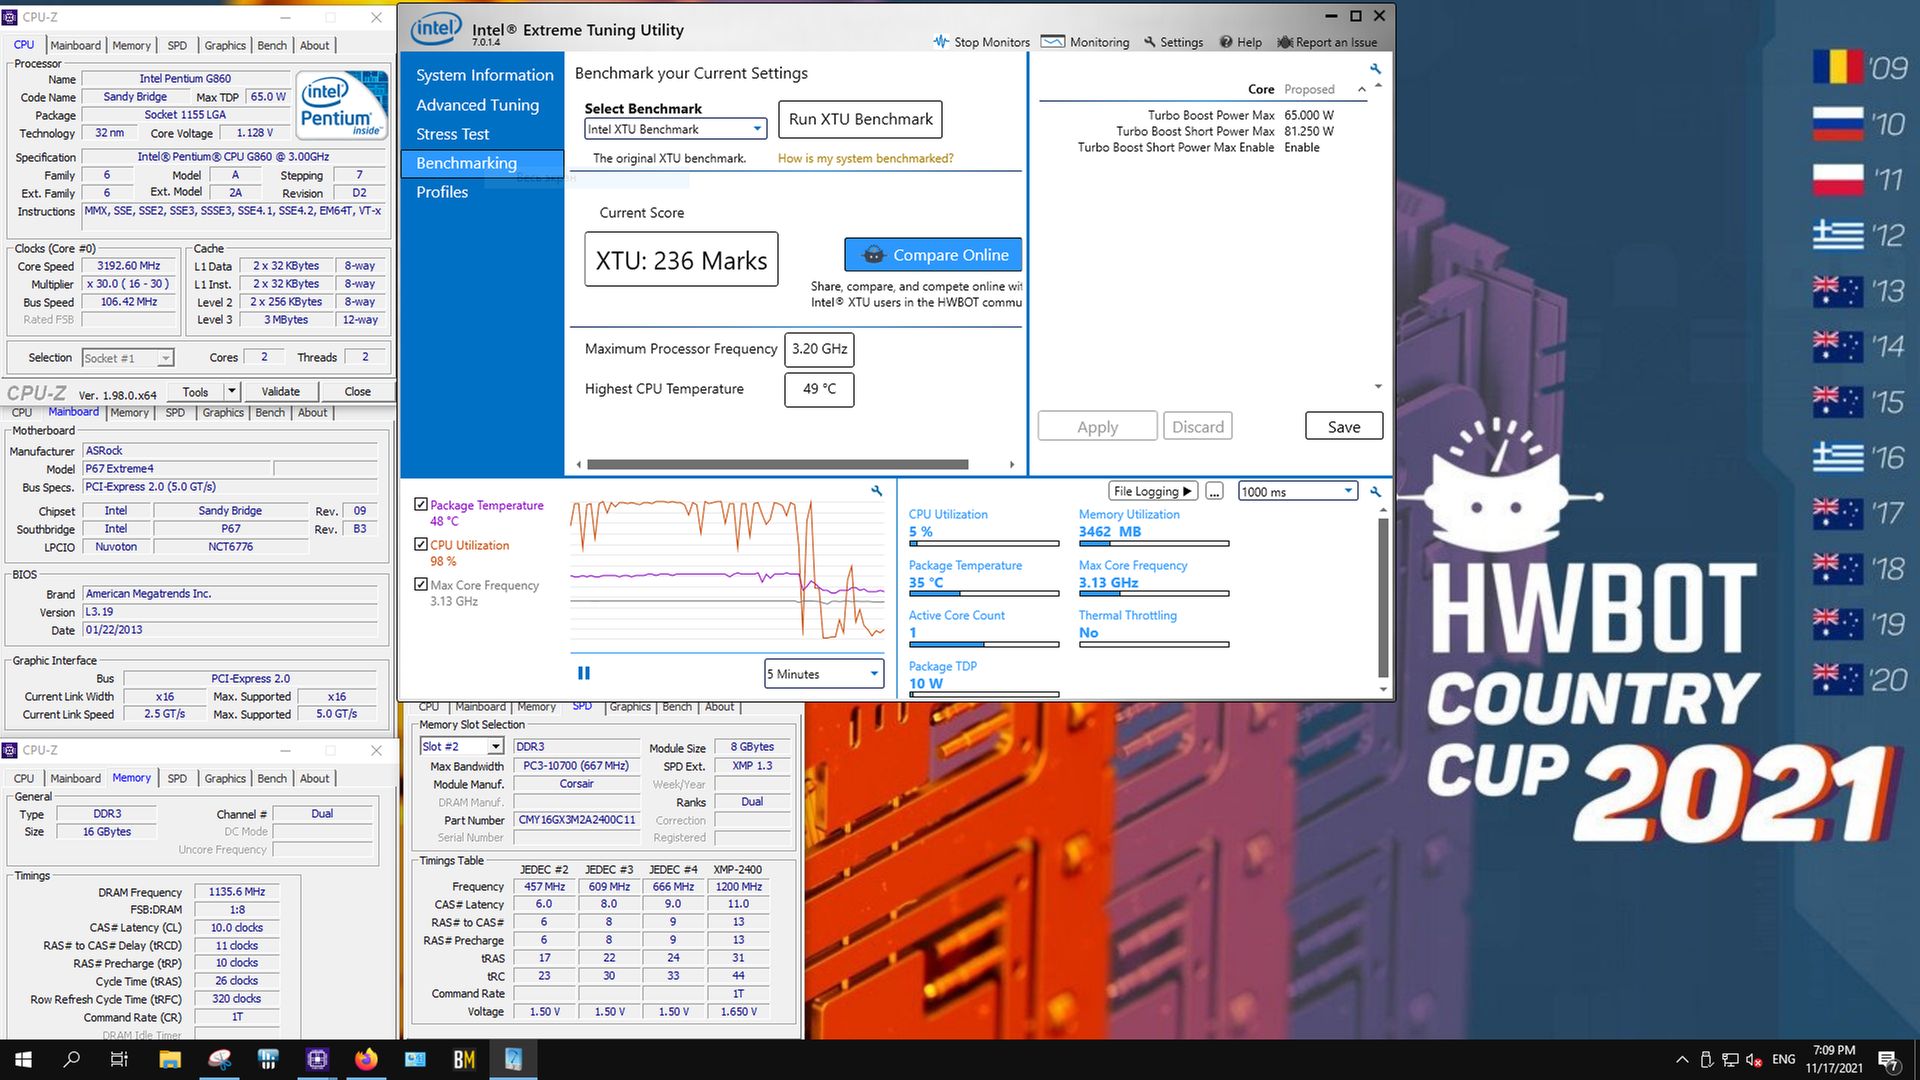
Task: Click the Help question mark icon
Action: click(x=1226, y=42)
